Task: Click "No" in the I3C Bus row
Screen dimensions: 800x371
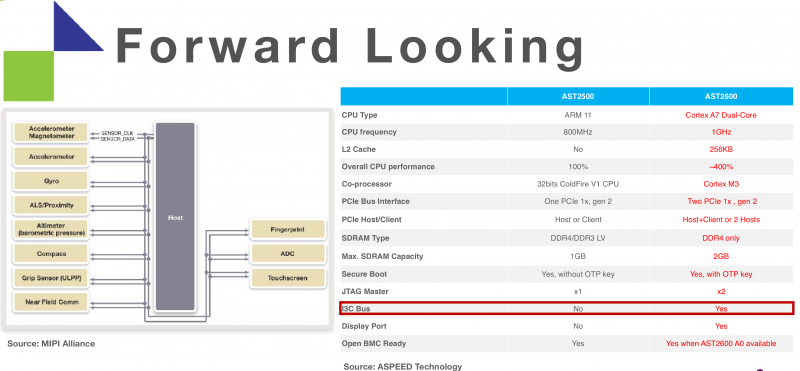Action: click(x=578, y=309)
